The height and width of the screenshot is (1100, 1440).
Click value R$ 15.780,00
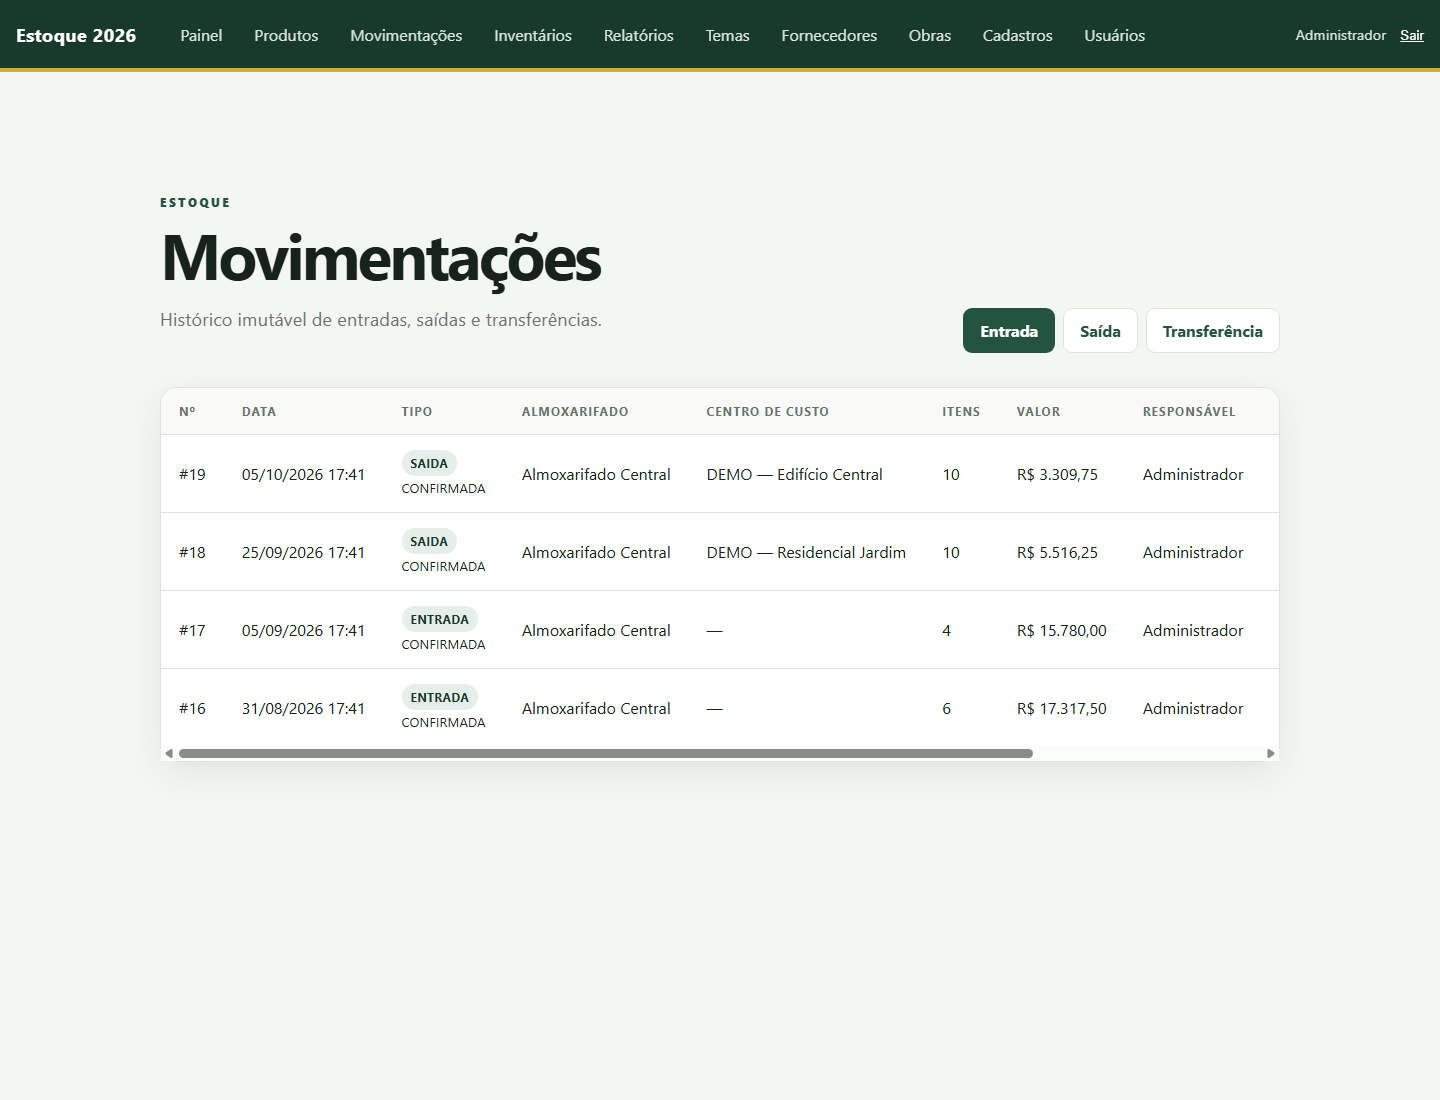1062,630
